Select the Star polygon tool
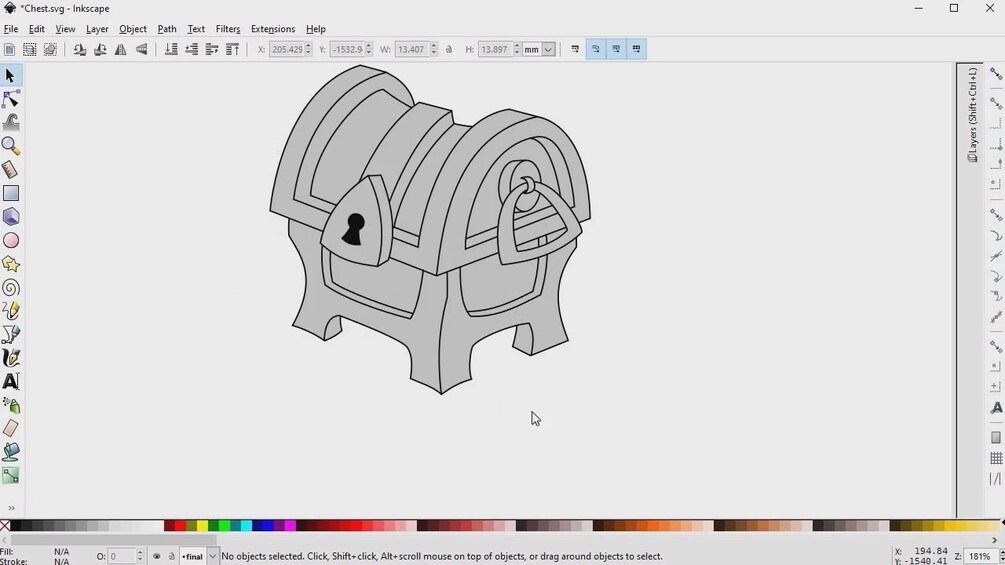1005x565 pixels. point(10,264)
